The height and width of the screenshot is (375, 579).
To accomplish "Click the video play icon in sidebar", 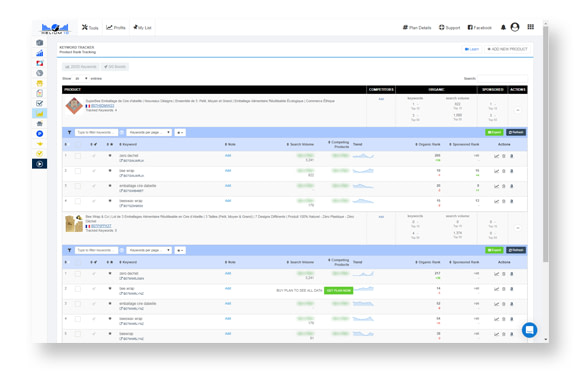I will click(40, 164).
